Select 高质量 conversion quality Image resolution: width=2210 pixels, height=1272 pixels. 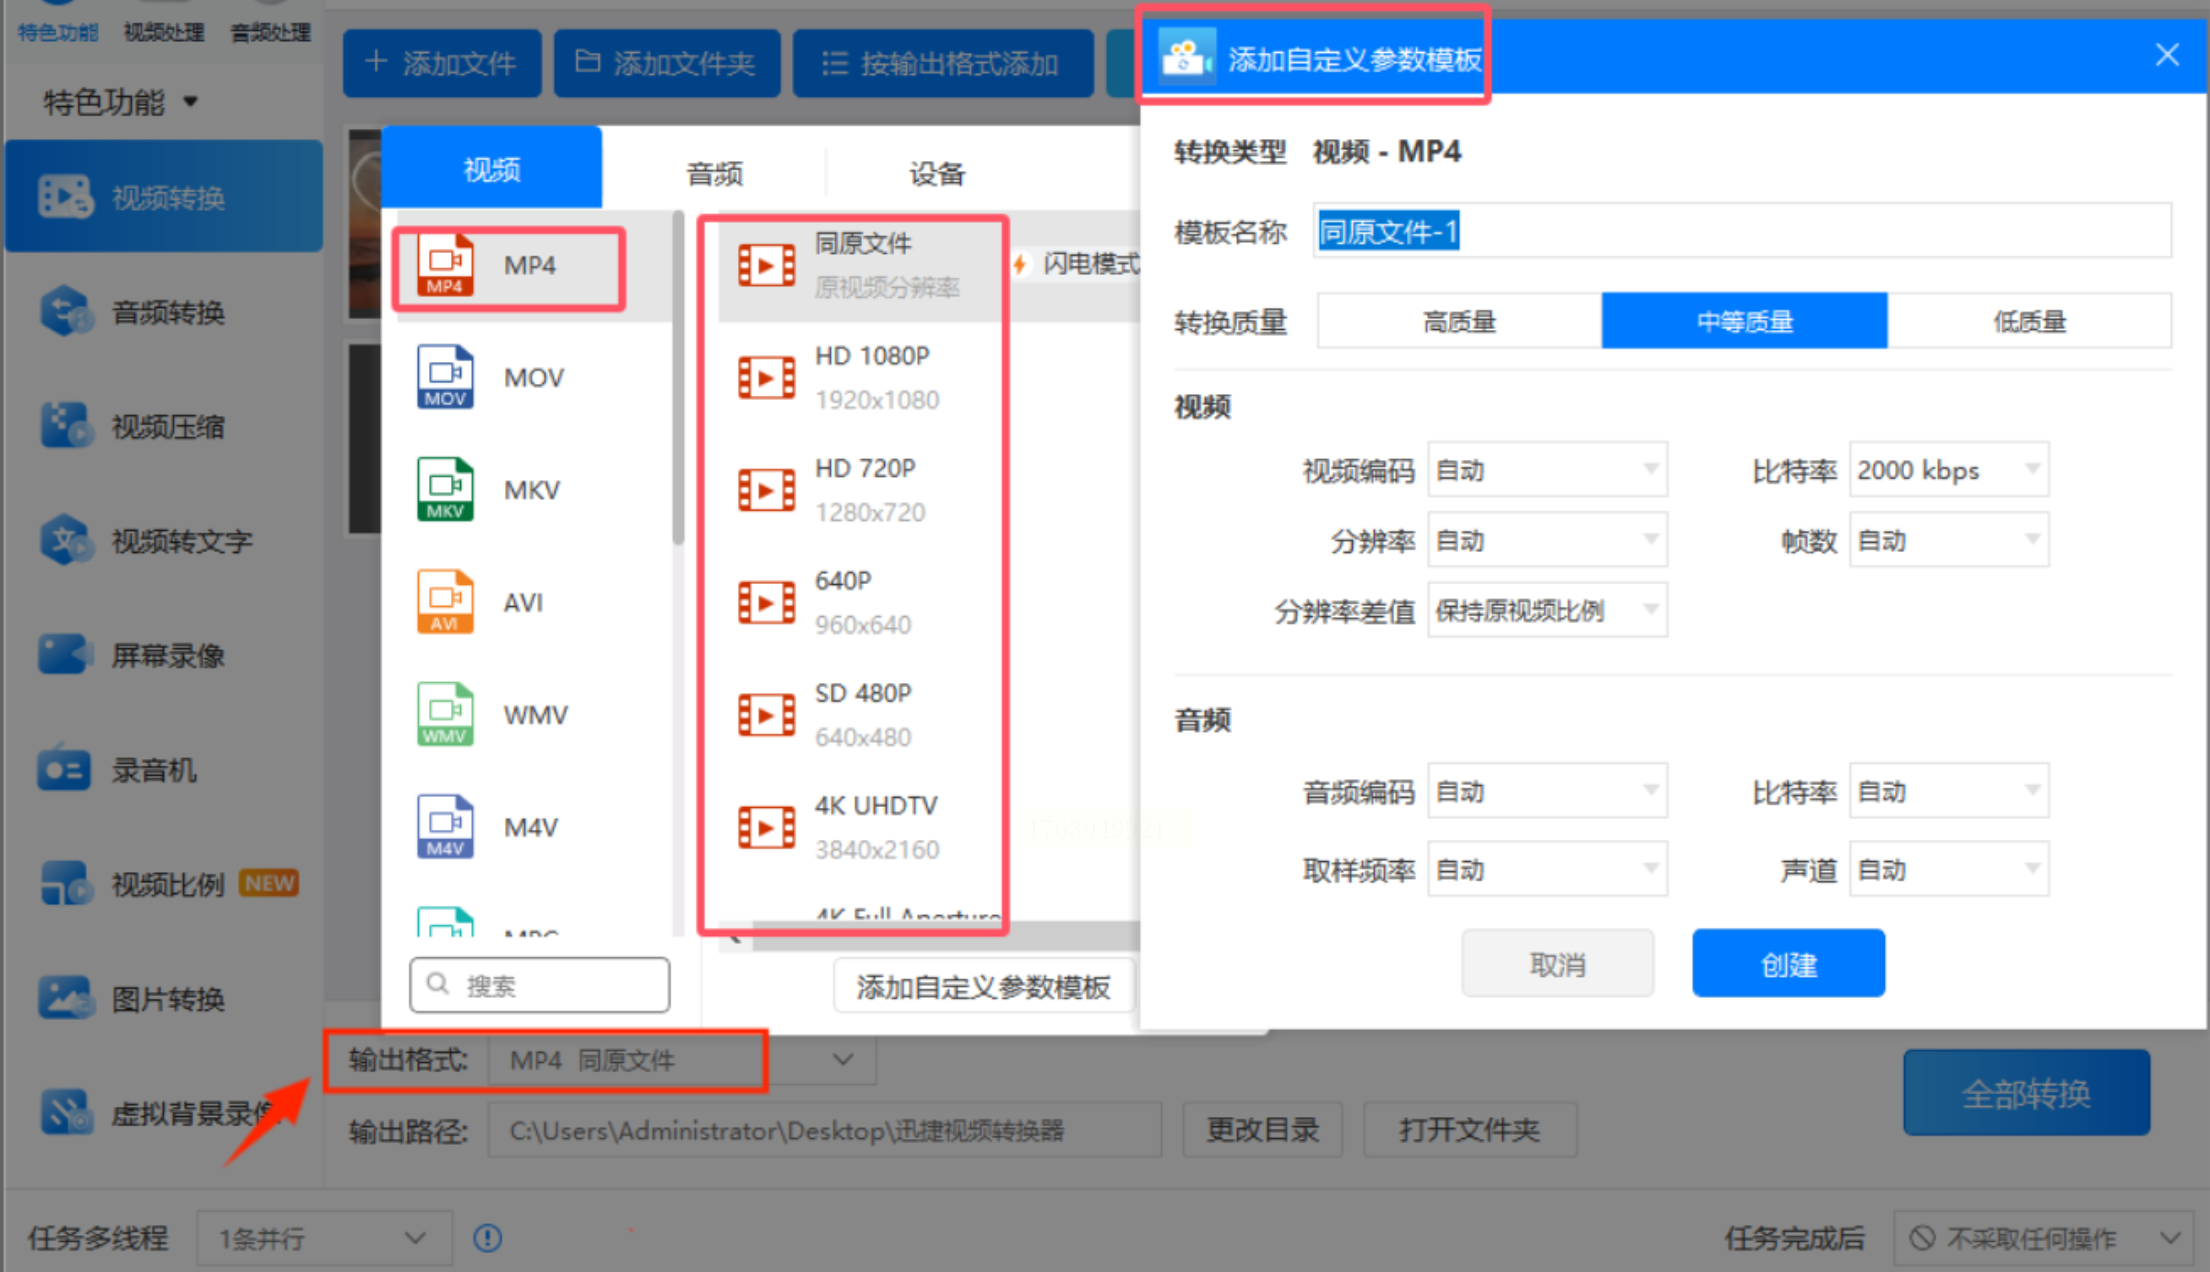tap(1459, 321)
